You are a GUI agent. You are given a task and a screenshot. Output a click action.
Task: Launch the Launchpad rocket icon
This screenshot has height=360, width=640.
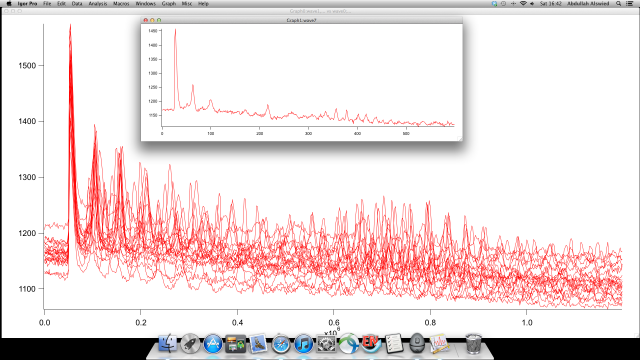190,344
